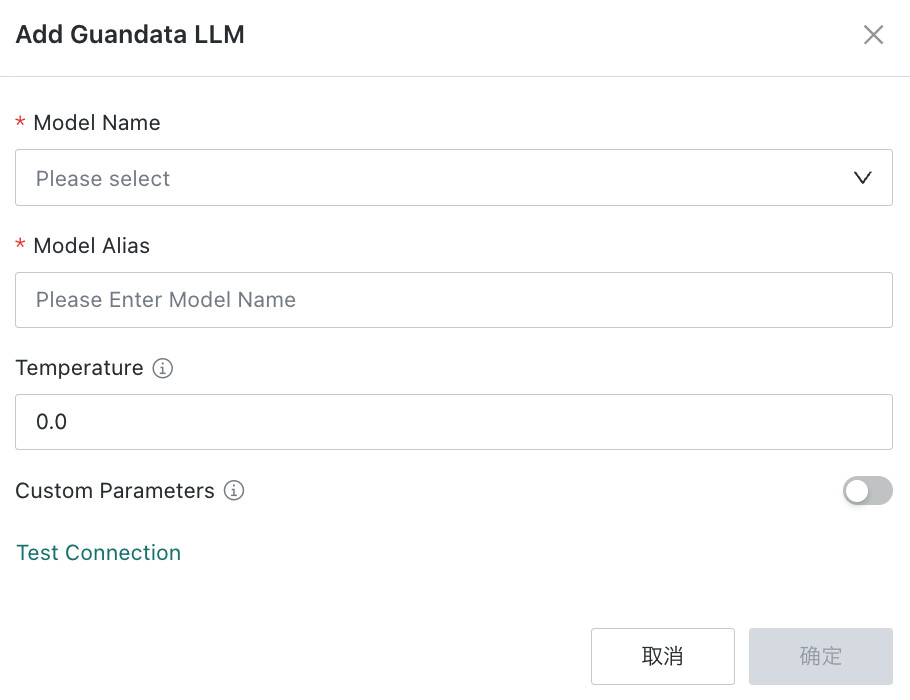The width and height of the screenshot is (910, 700).
Task: Click the Model Alias text field
Action: pos(454,300)
